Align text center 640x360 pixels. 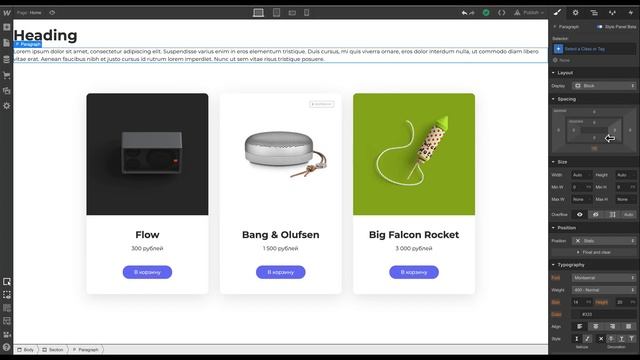tap(596, 327)
